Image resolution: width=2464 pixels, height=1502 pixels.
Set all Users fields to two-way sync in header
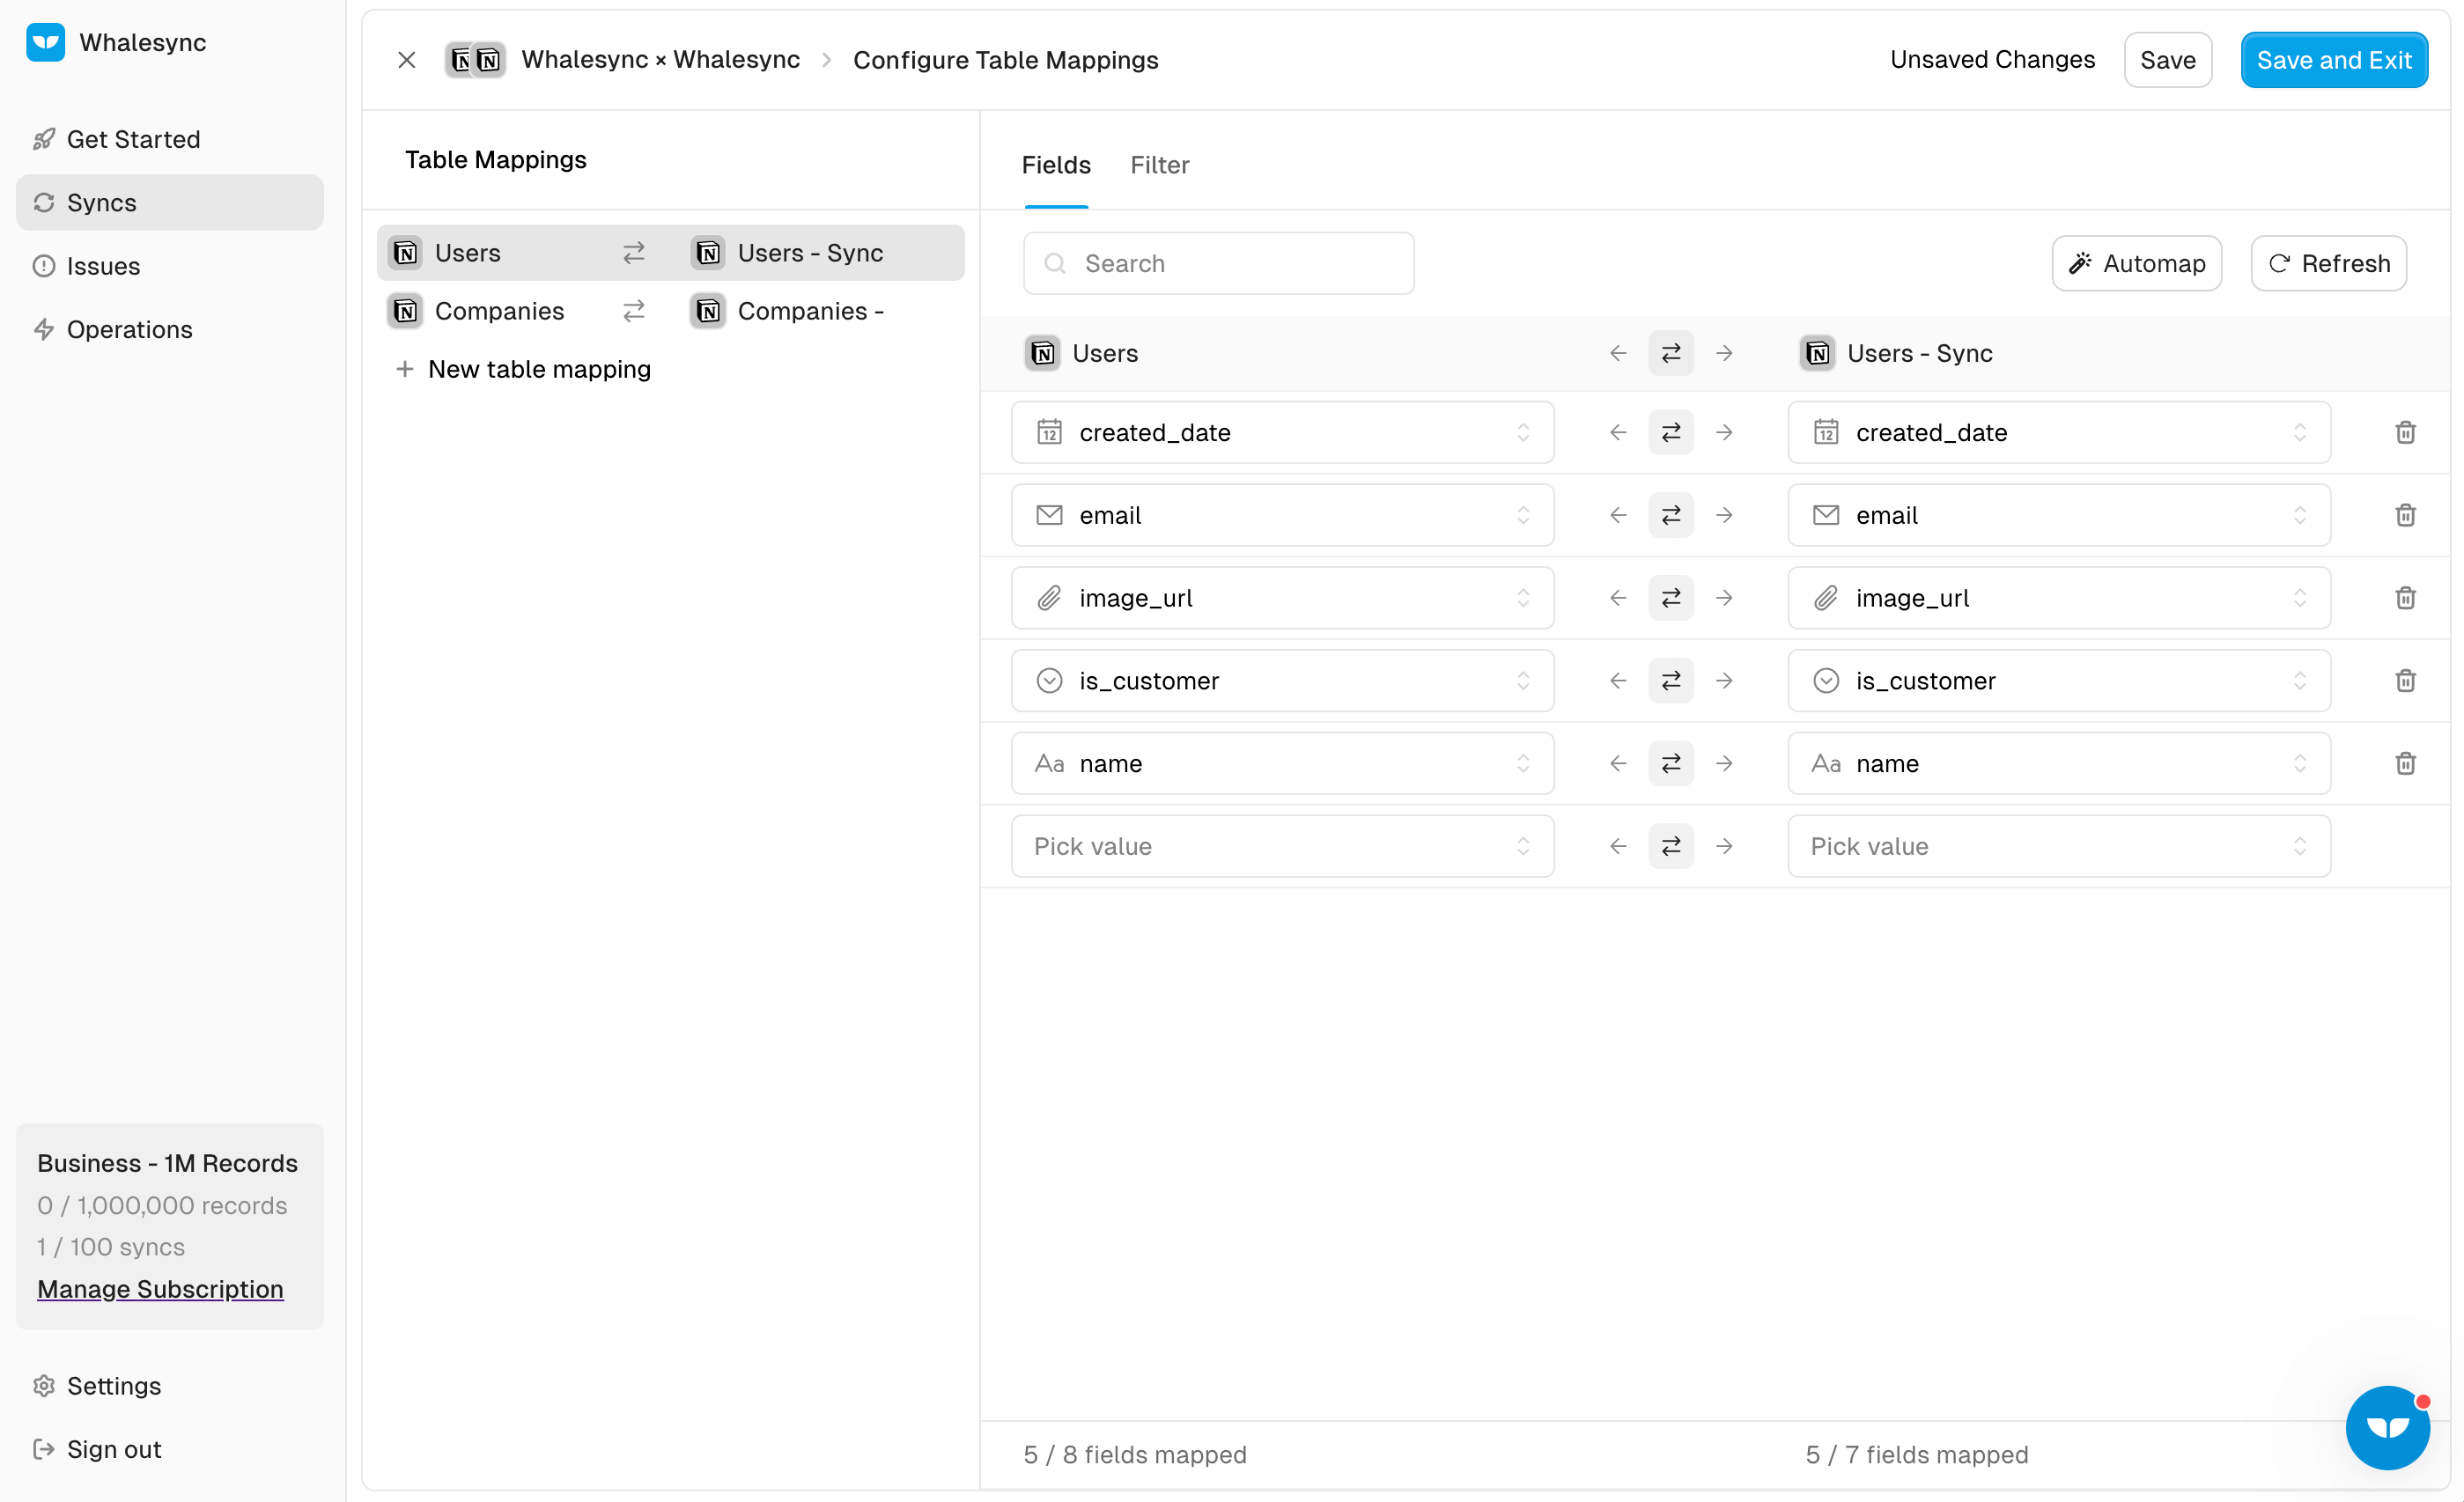pos(1671,353)
